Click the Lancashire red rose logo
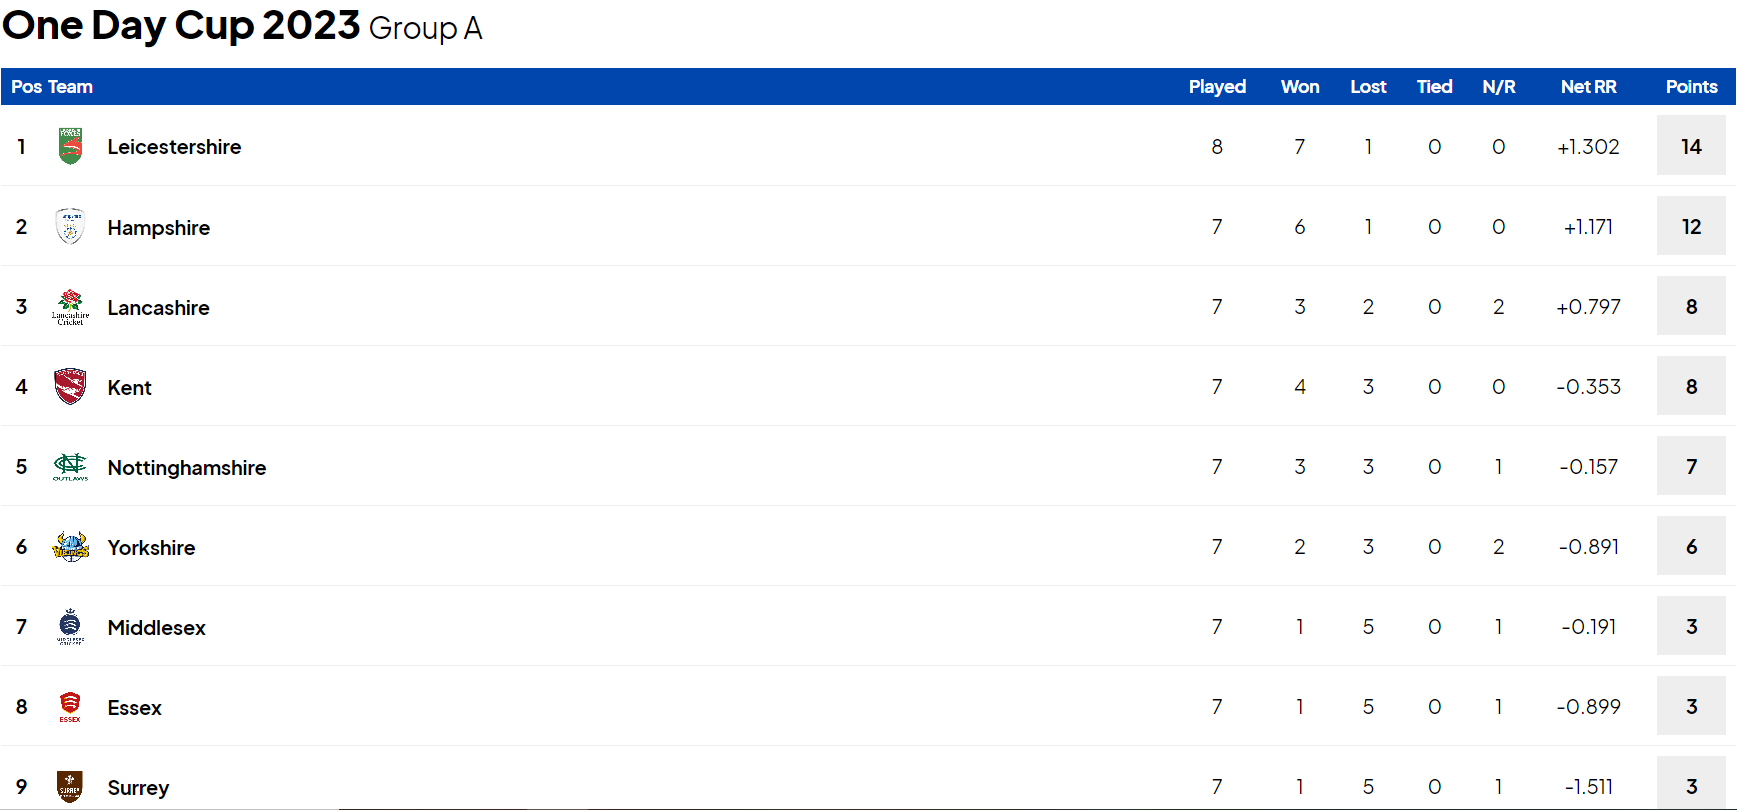This screenshot has height=810, width=1737. (x=70, y=307)
